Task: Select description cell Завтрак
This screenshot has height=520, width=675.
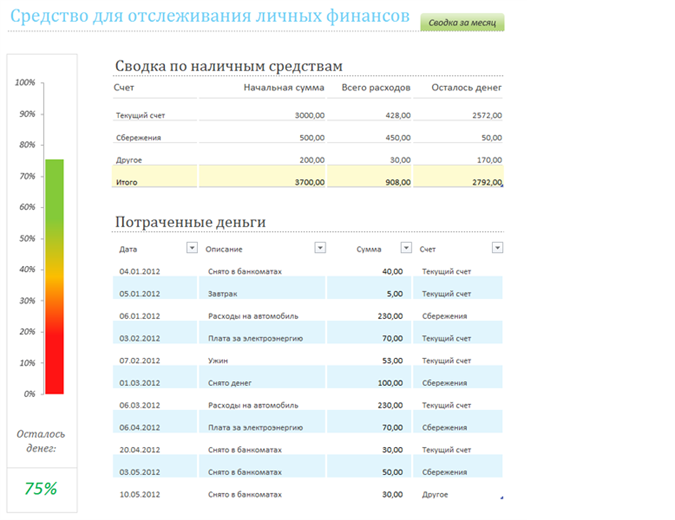Action: [223, 294]
